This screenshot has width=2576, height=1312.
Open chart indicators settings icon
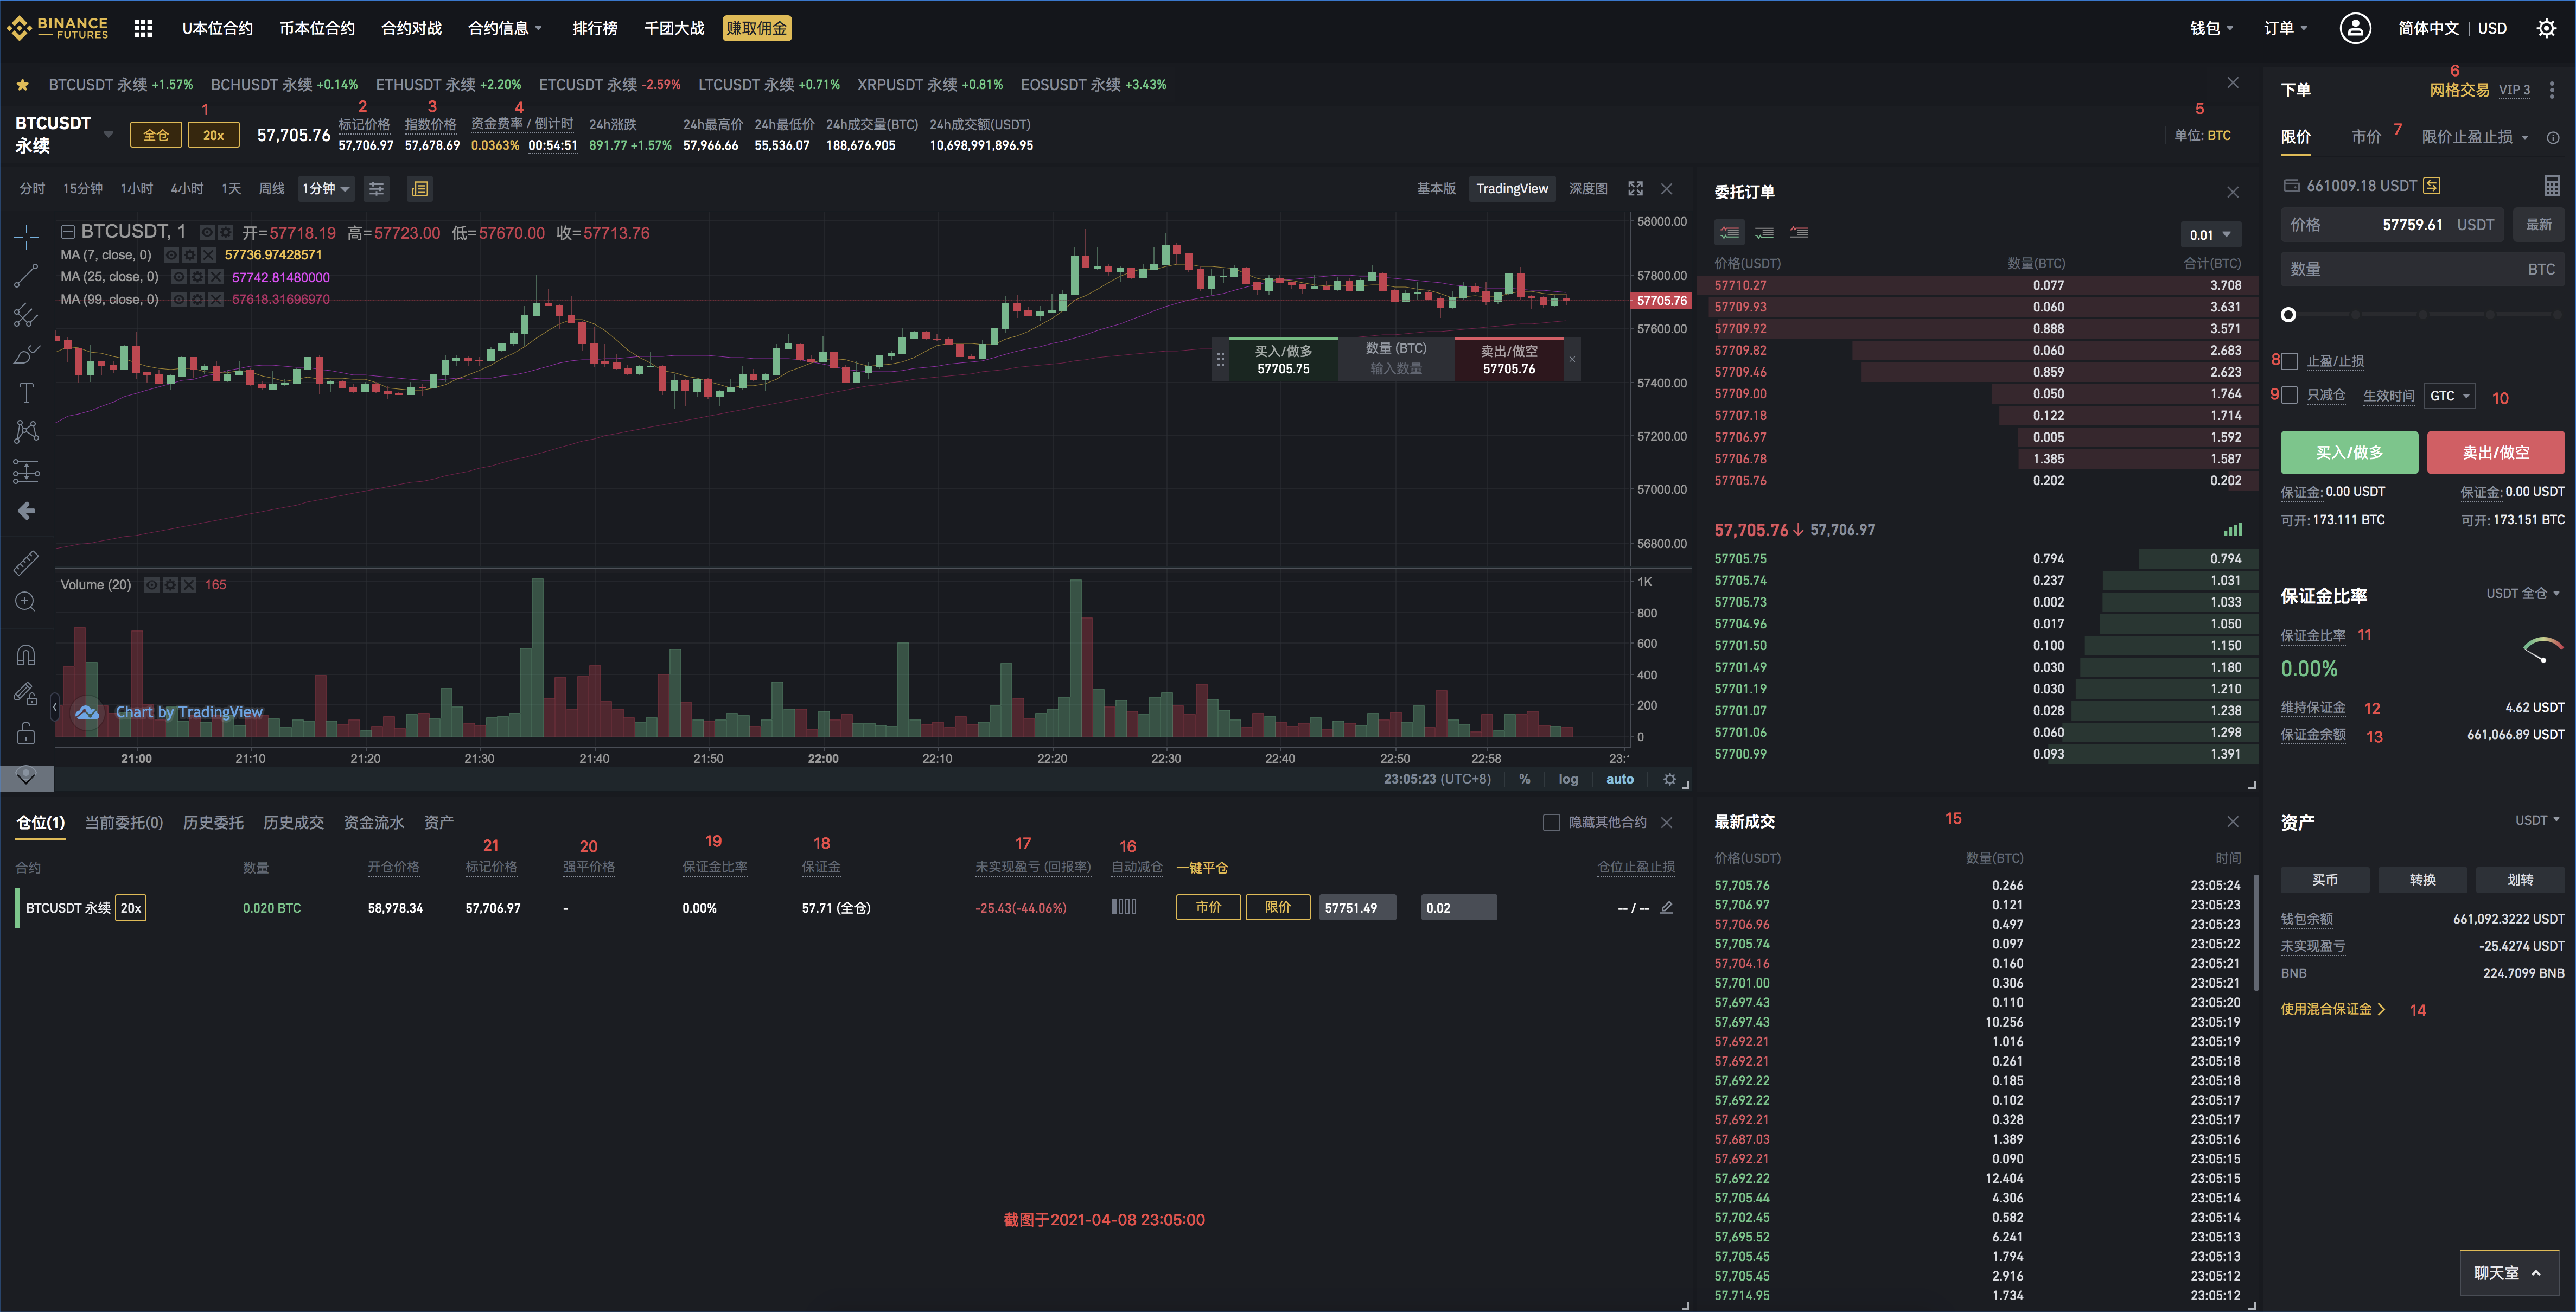coord(376,189)
